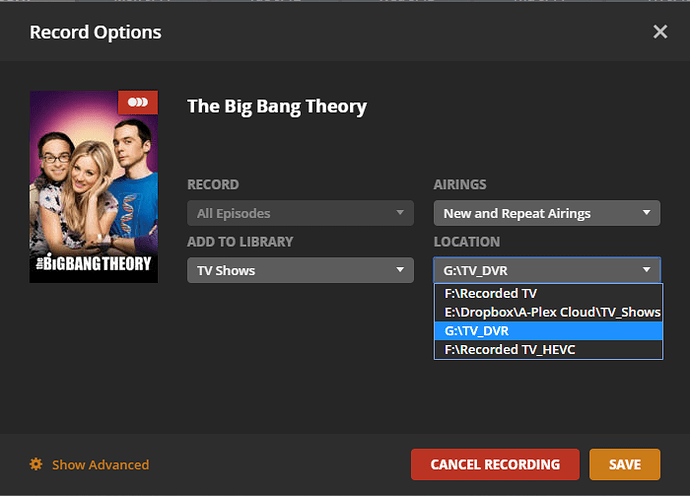Choose the Dropbox A-Plex Cloud TV_Shows location
This screenshot has height=496, width=690.
[548, 312]
